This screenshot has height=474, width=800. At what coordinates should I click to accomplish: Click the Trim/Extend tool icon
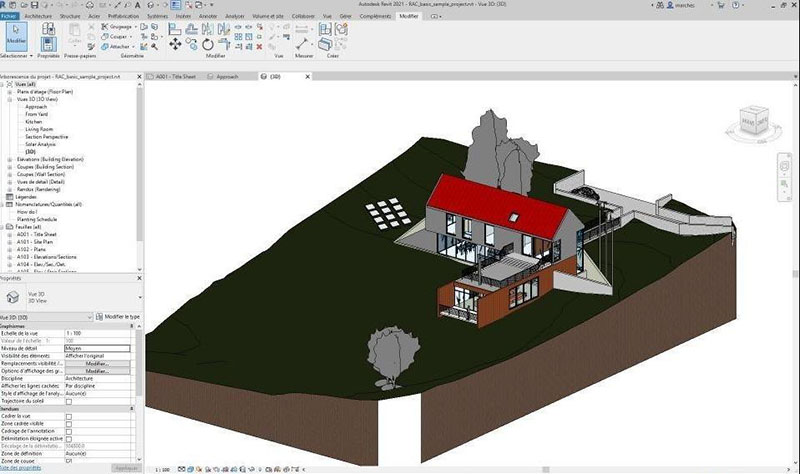[224, 44]
